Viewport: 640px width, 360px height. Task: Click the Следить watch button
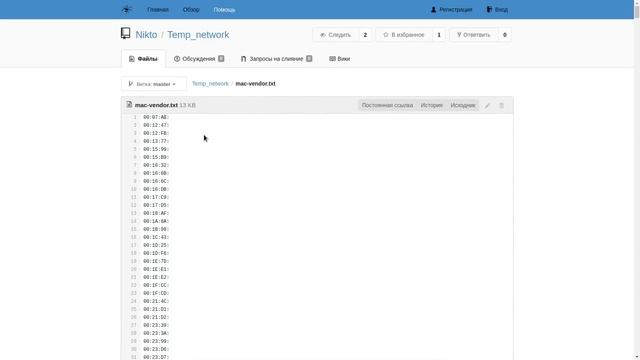coord(336,35)
